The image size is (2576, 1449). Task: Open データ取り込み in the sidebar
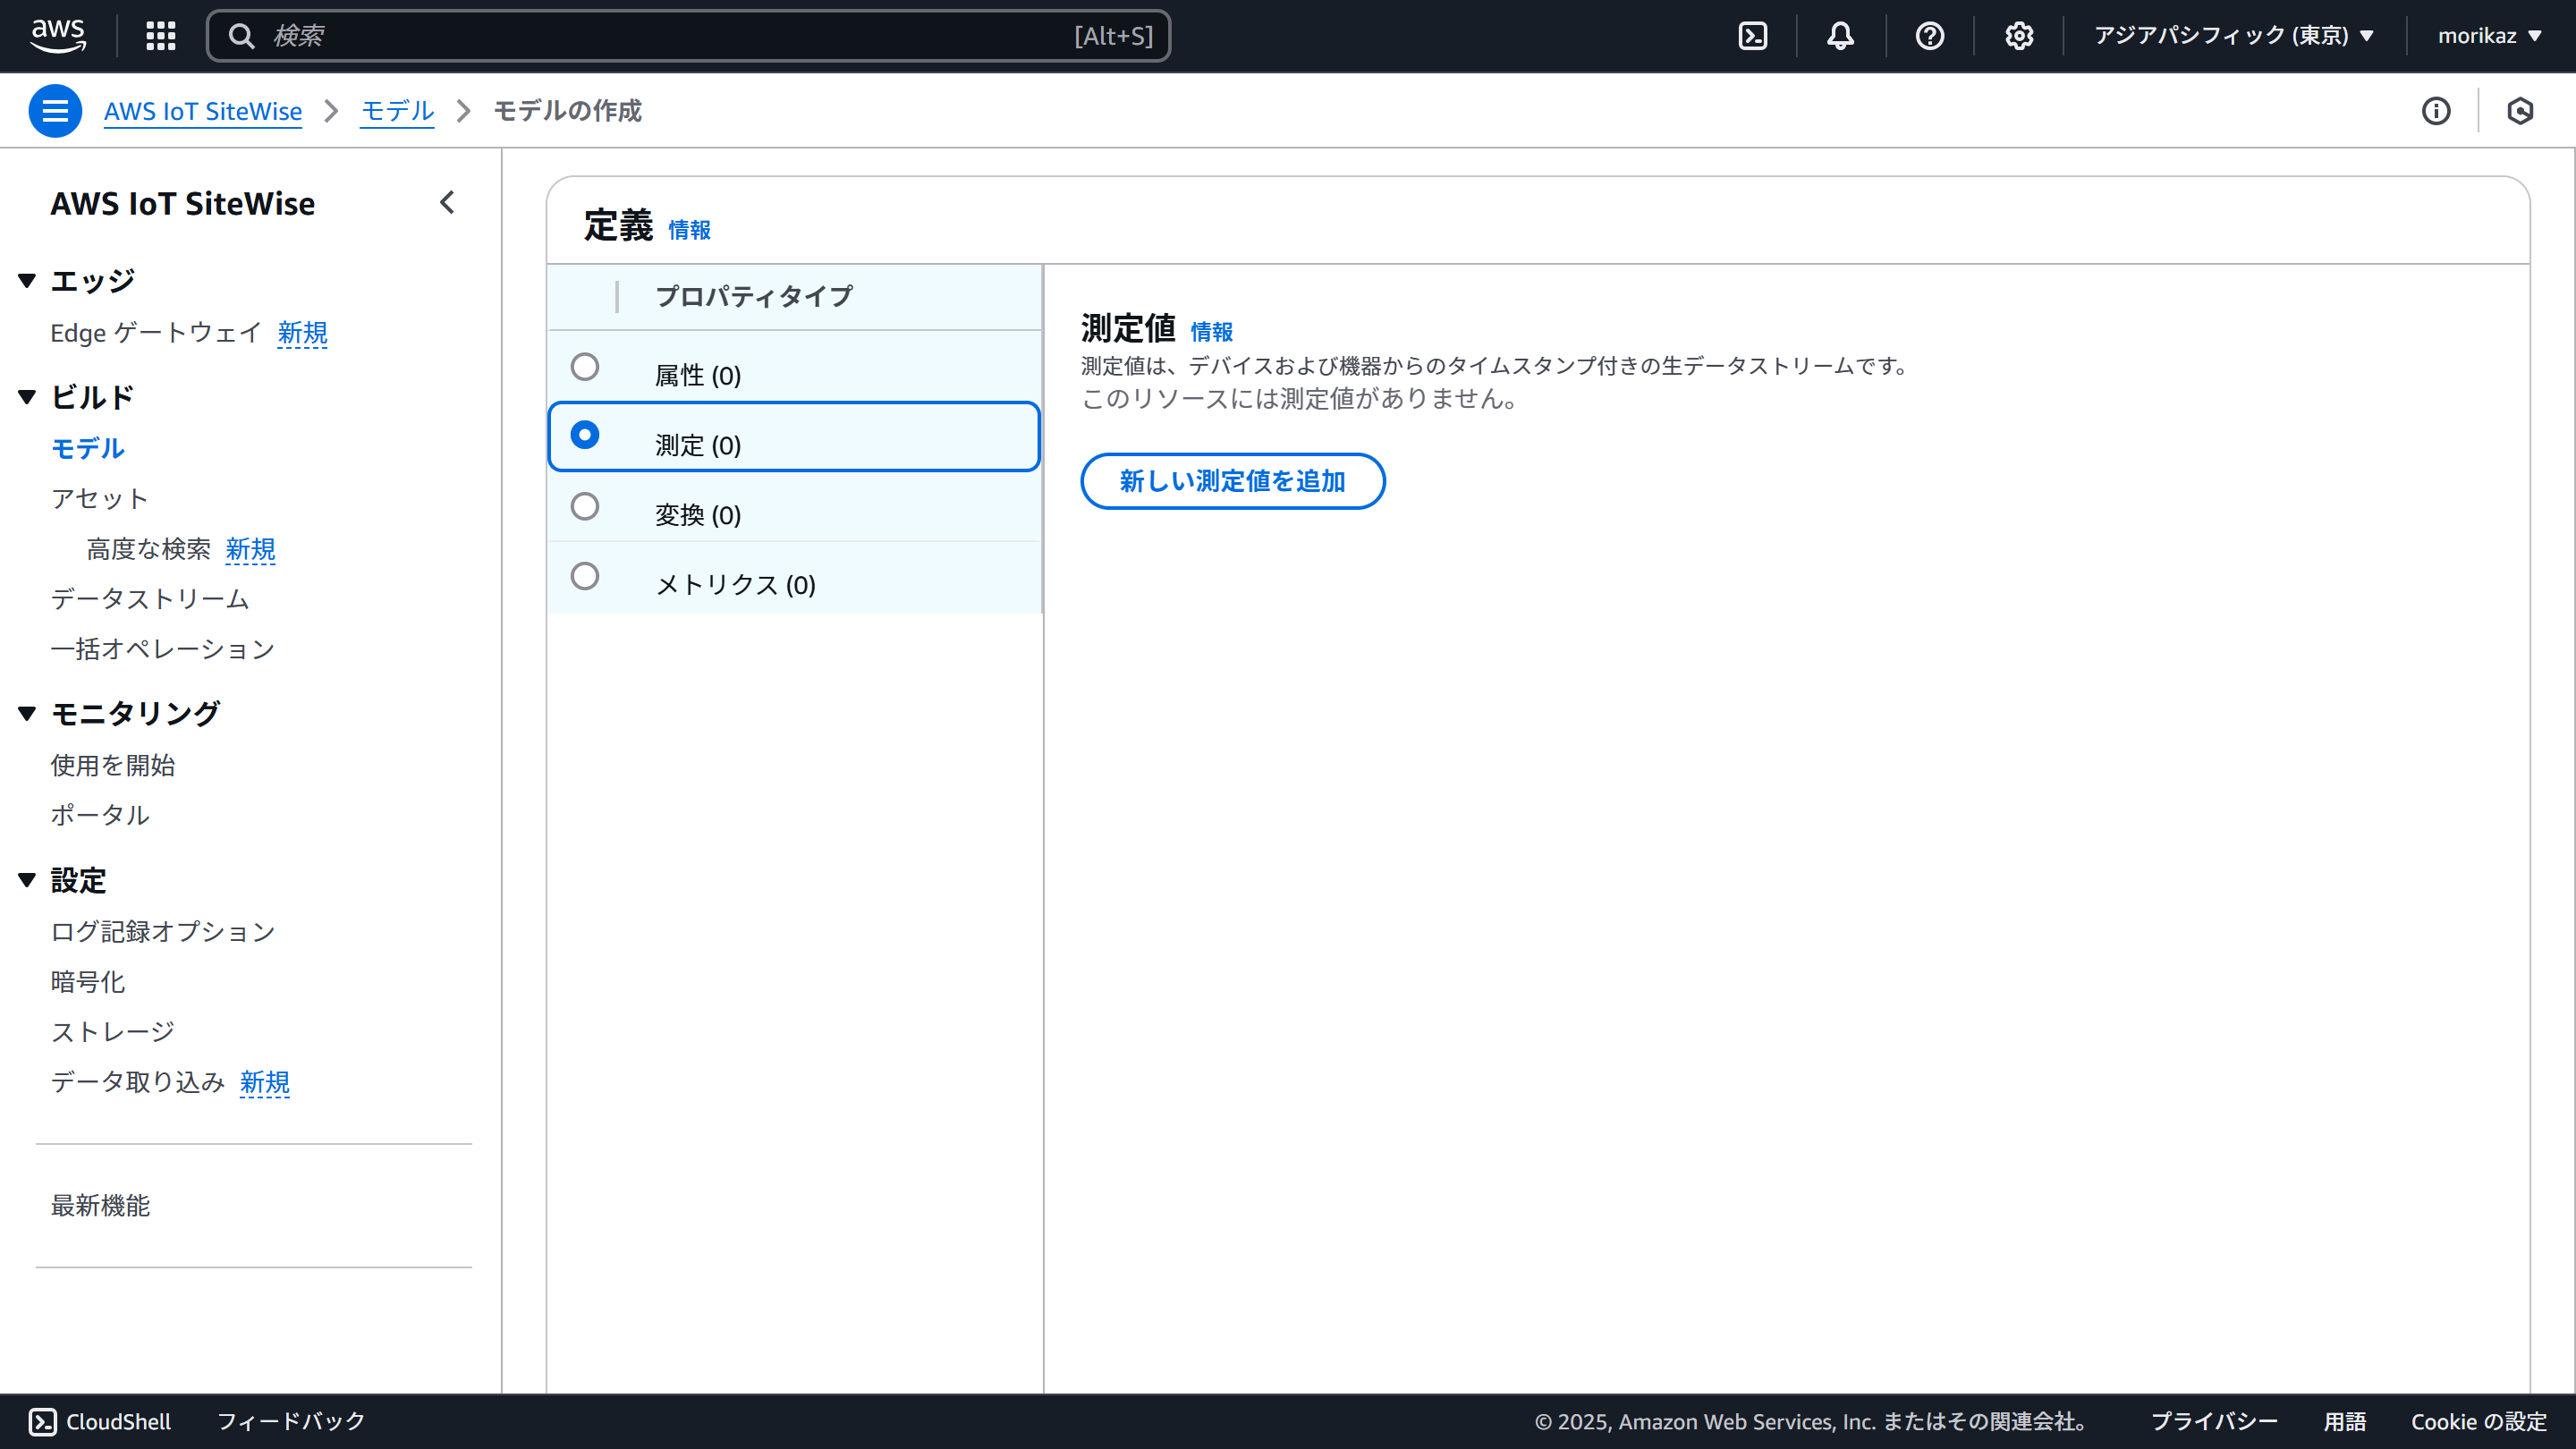138,1081
